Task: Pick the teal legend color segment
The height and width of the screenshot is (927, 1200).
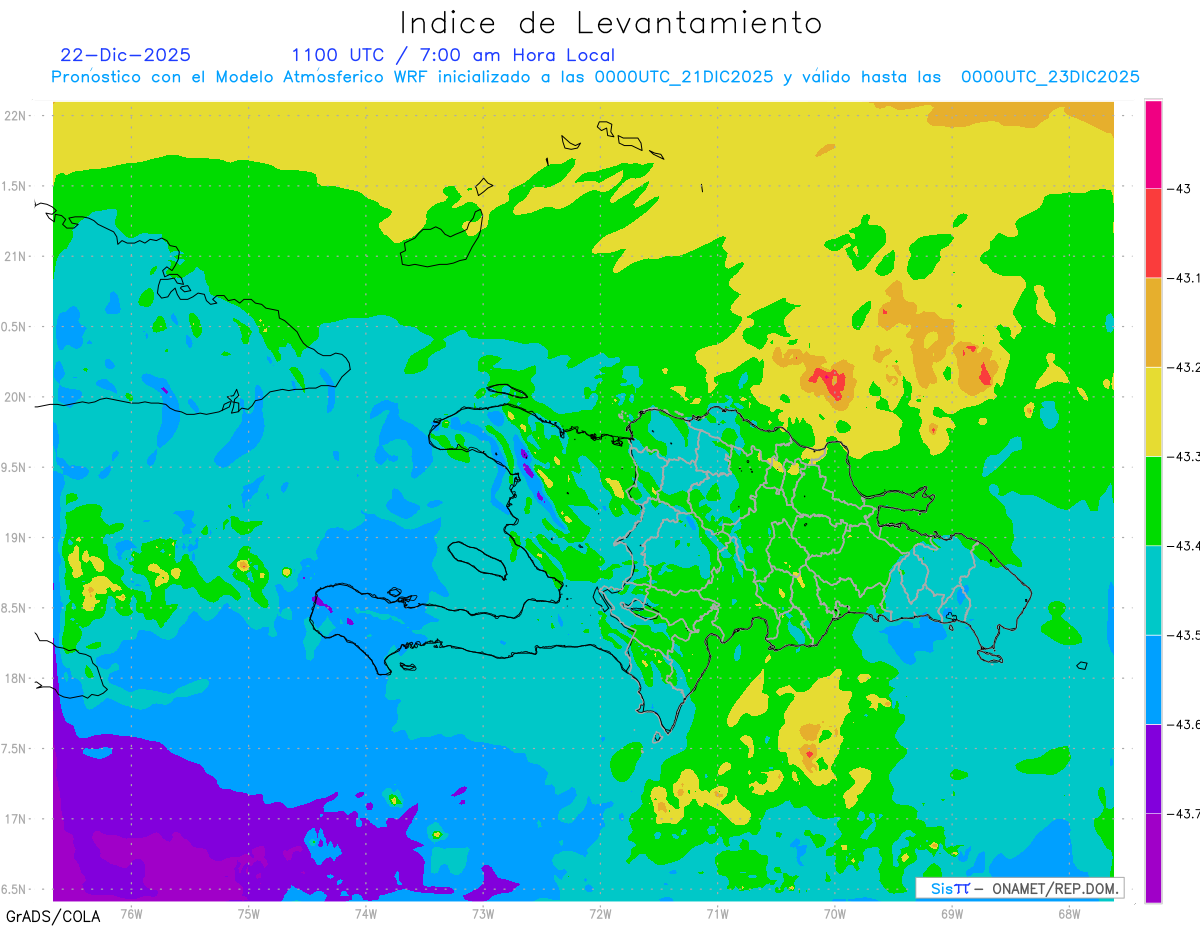Action: (1153, 590)
